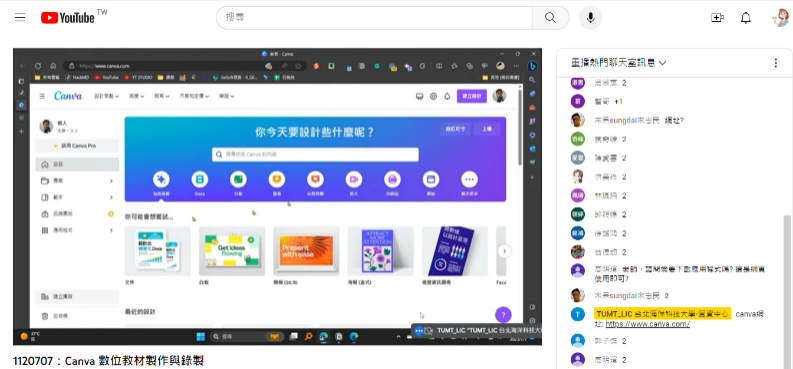This screenshot has height=369, width=793.
Task: Click the 'Try Canva Pro' button
Action: tap(77, 146)
